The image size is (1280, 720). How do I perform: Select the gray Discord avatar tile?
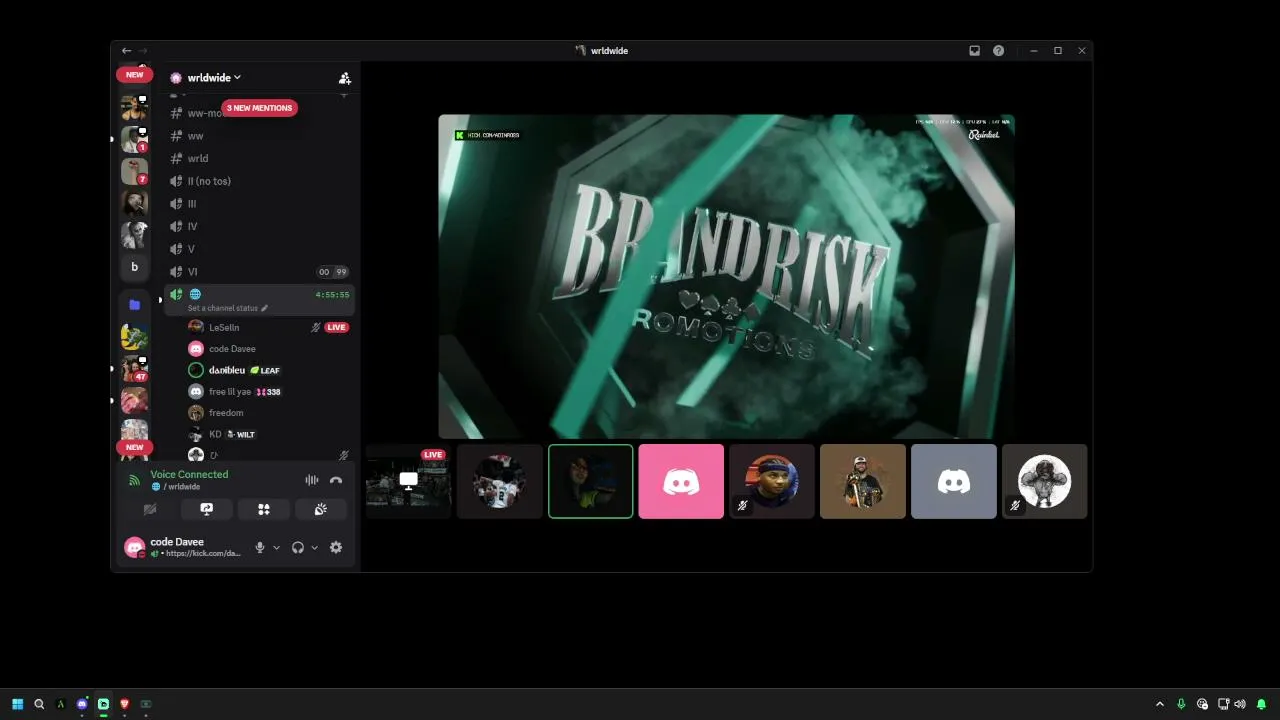[954, 482]
